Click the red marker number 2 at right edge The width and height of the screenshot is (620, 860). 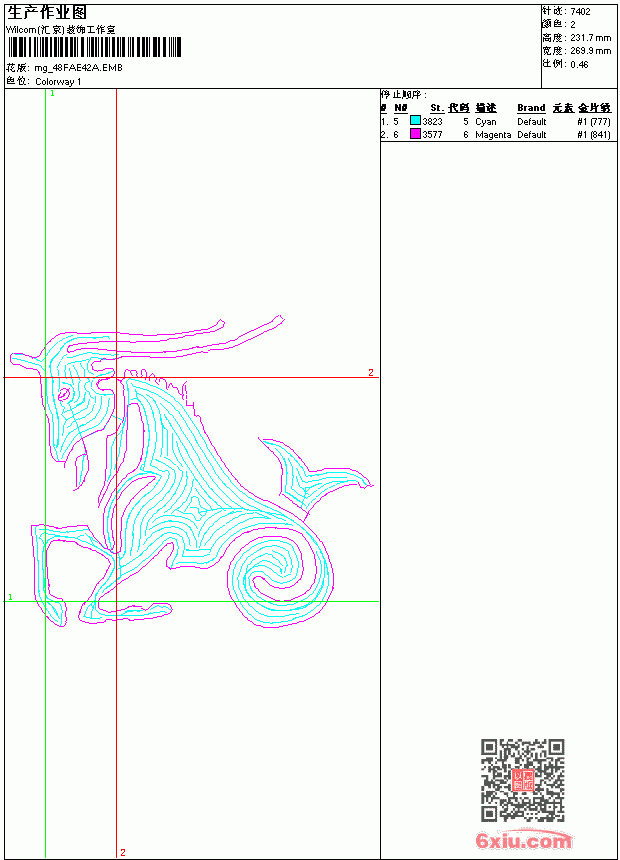point(371,372)
